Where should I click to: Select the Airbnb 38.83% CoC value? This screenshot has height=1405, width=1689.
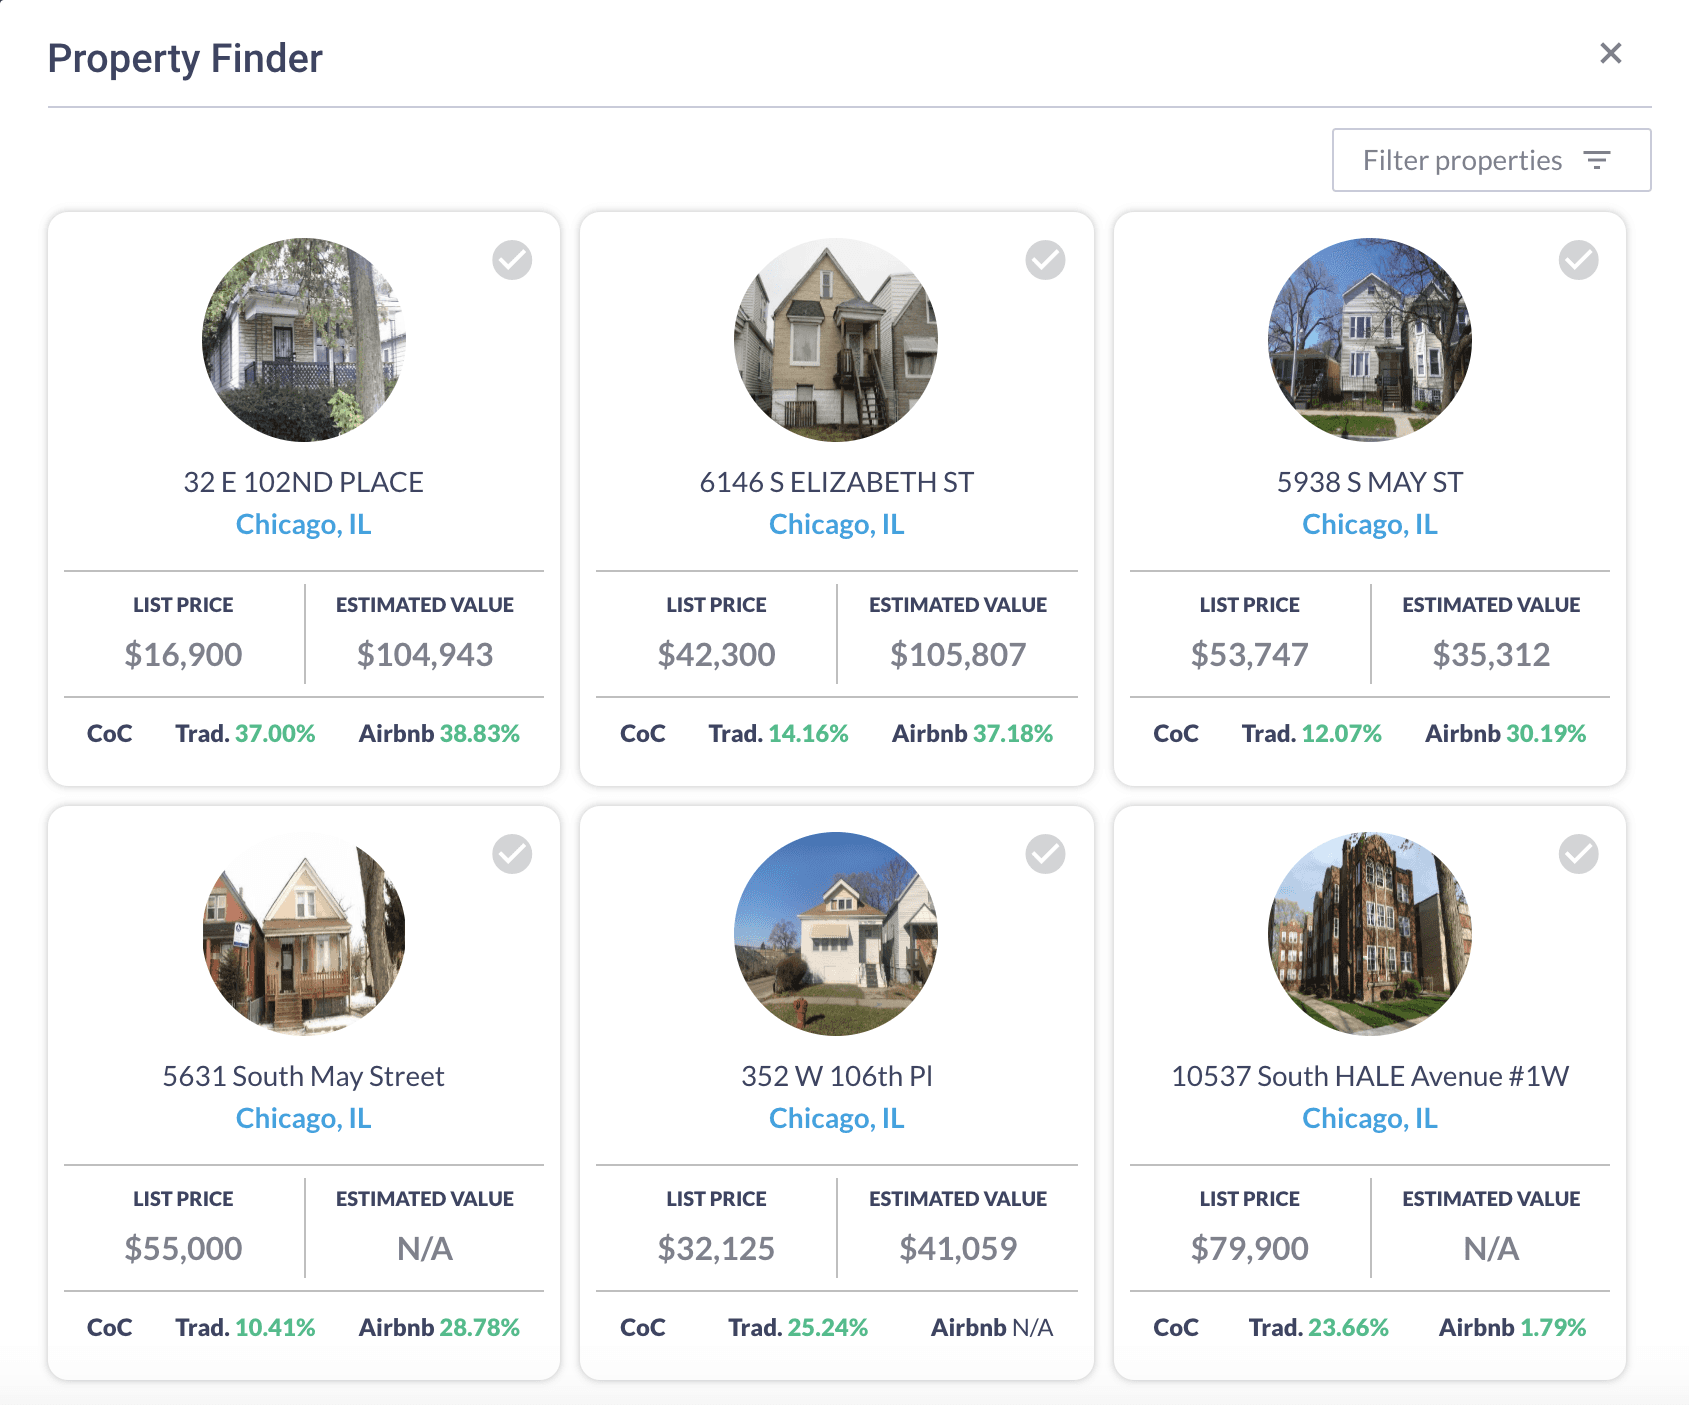(x=439, y=732)
